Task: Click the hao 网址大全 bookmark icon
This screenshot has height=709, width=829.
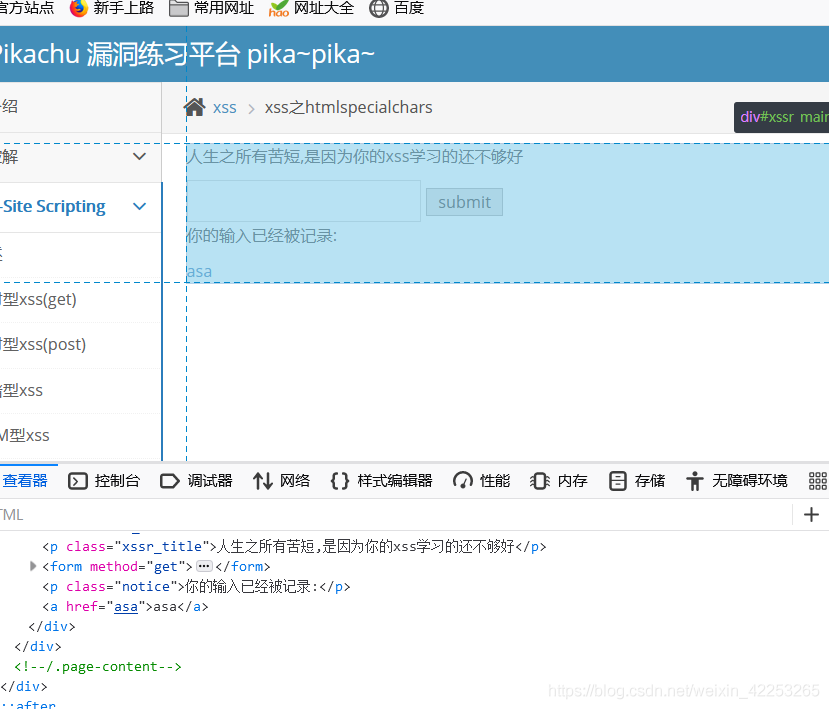Action: click(x=279, y=8)
